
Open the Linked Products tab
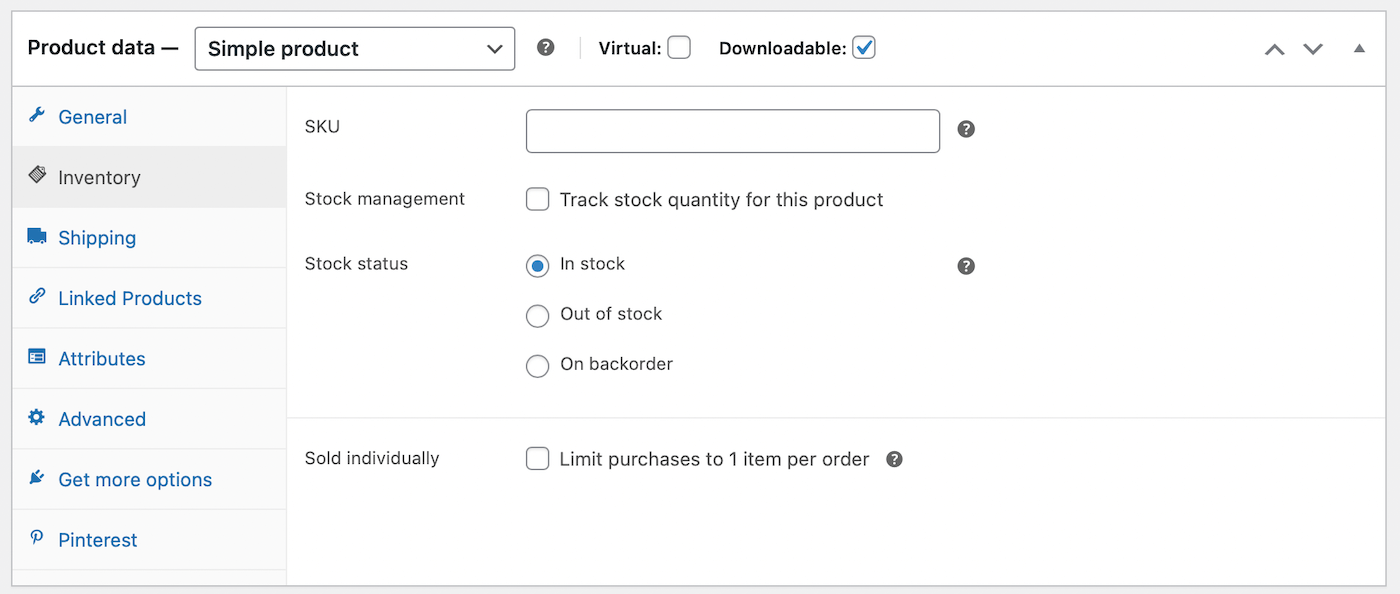coord(129,297)
